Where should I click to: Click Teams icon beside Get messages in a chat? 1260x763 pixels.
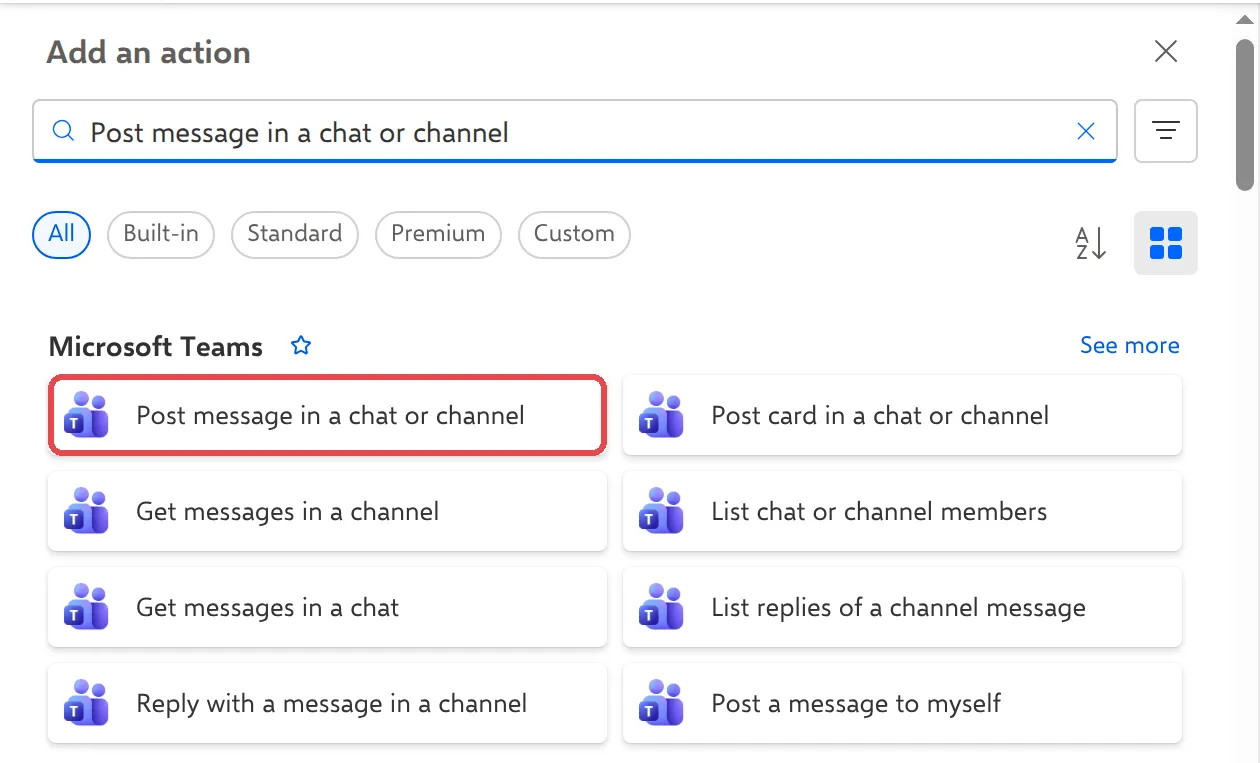[x=86, y=607]
